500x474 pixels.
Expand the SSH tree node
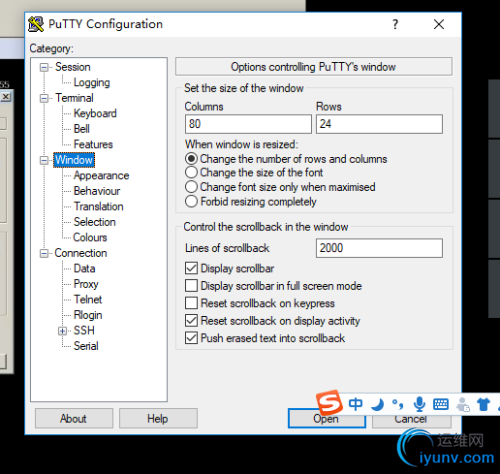pyautogui.click(x=62, y=331)
